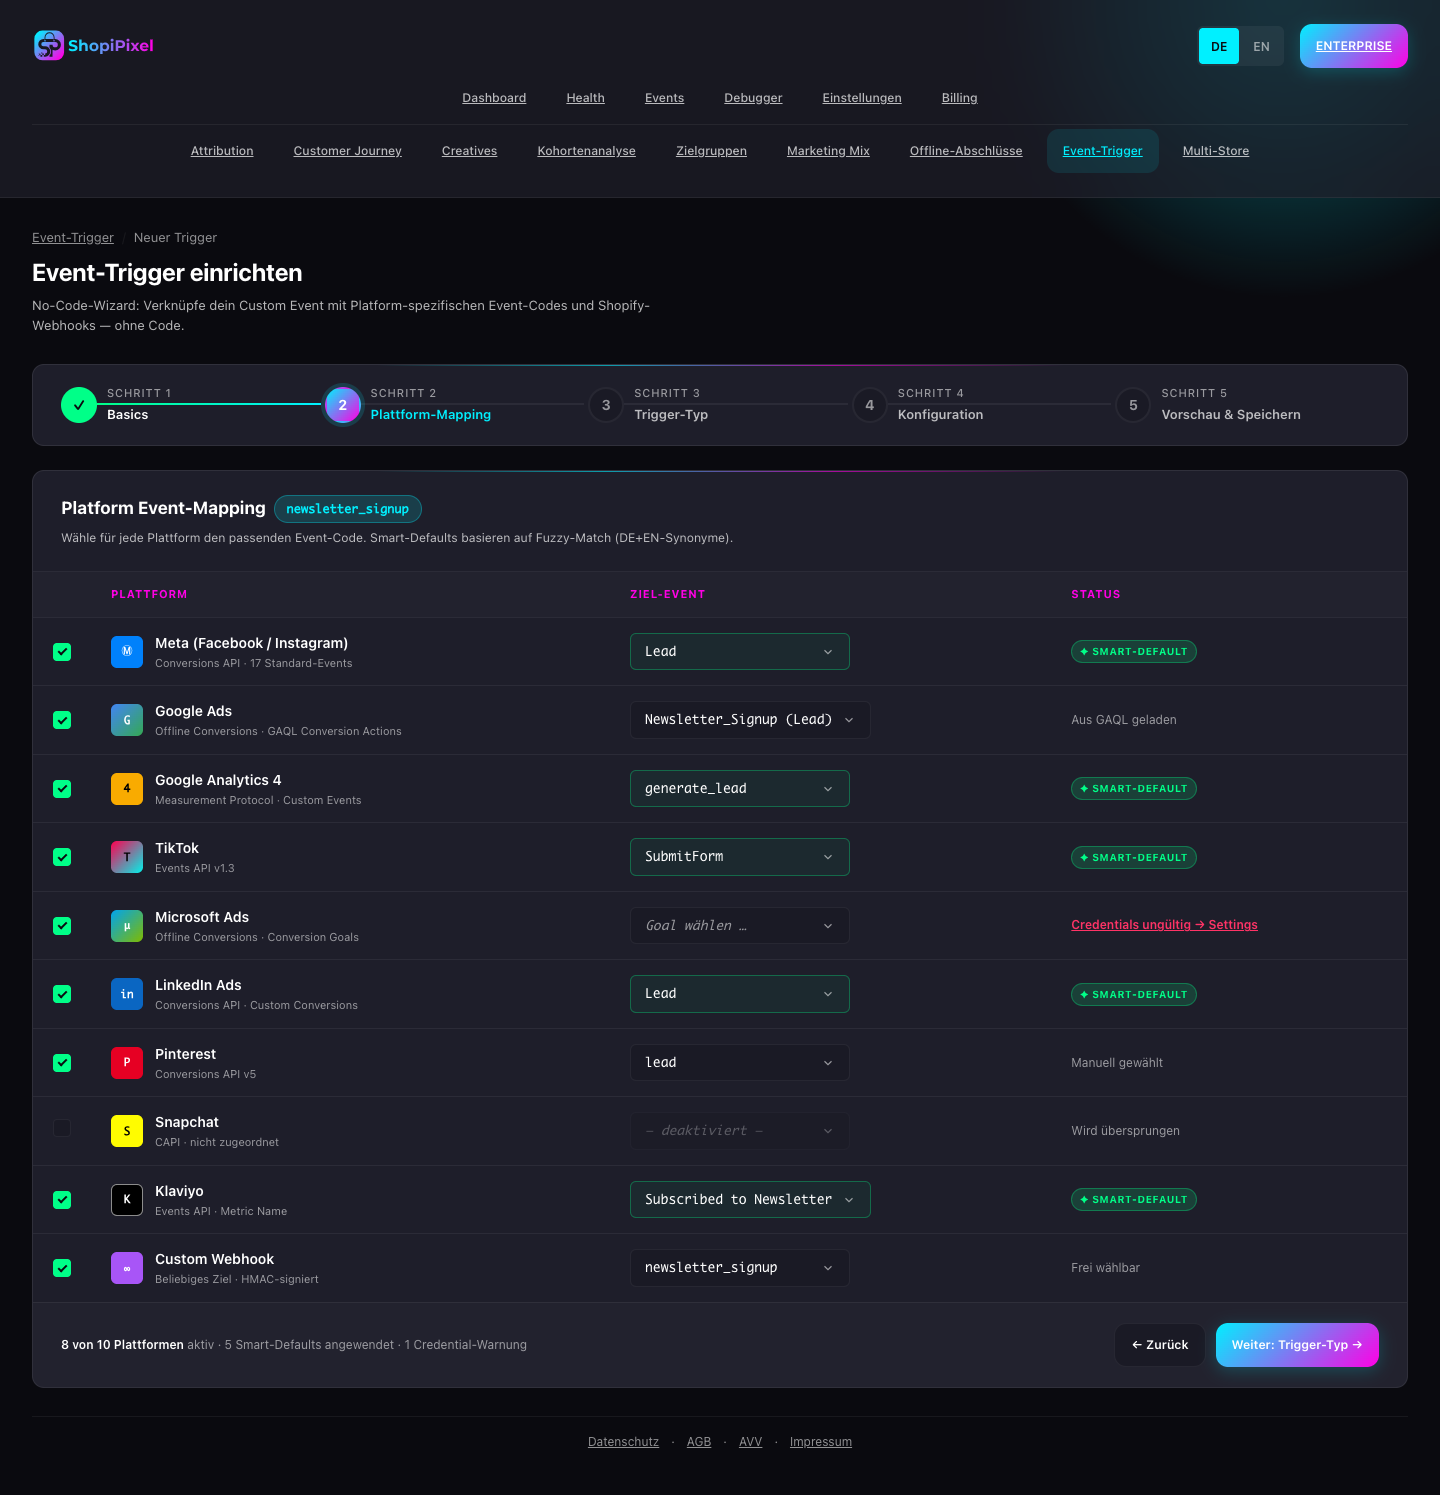Open the Debugger nav item
This screenshot has width=1440, height=1495.
click(753, 98)
